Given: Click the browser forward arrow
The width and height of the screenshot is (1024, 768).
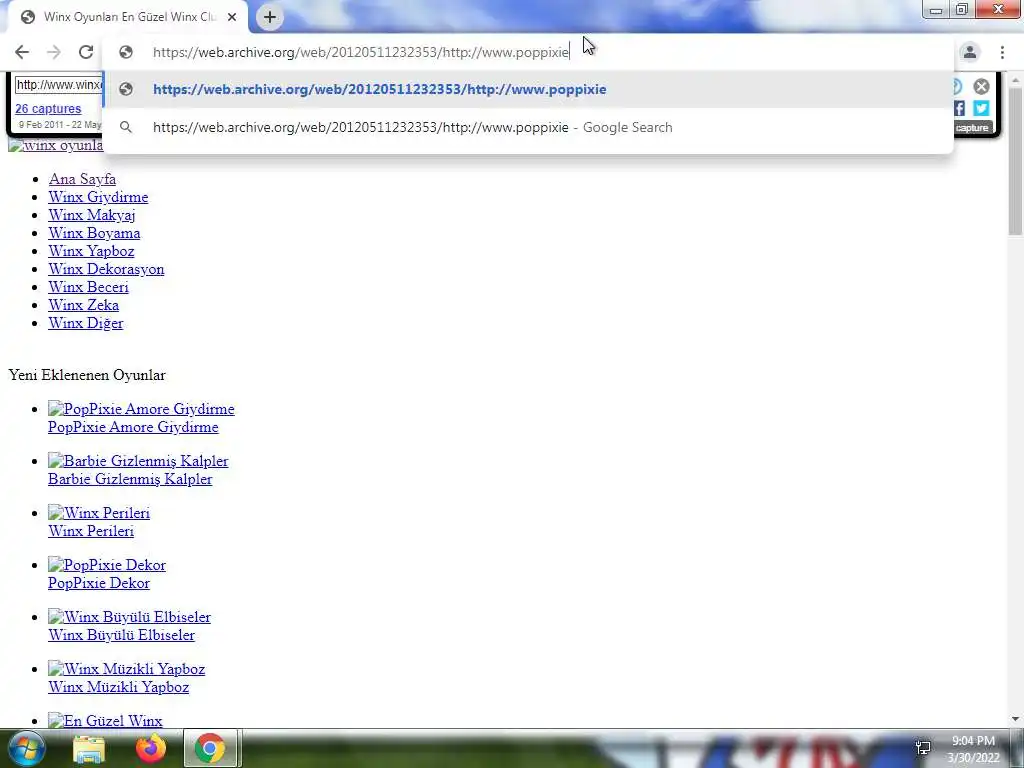Looking at the screenshot, I should click(x=54, y=52).
